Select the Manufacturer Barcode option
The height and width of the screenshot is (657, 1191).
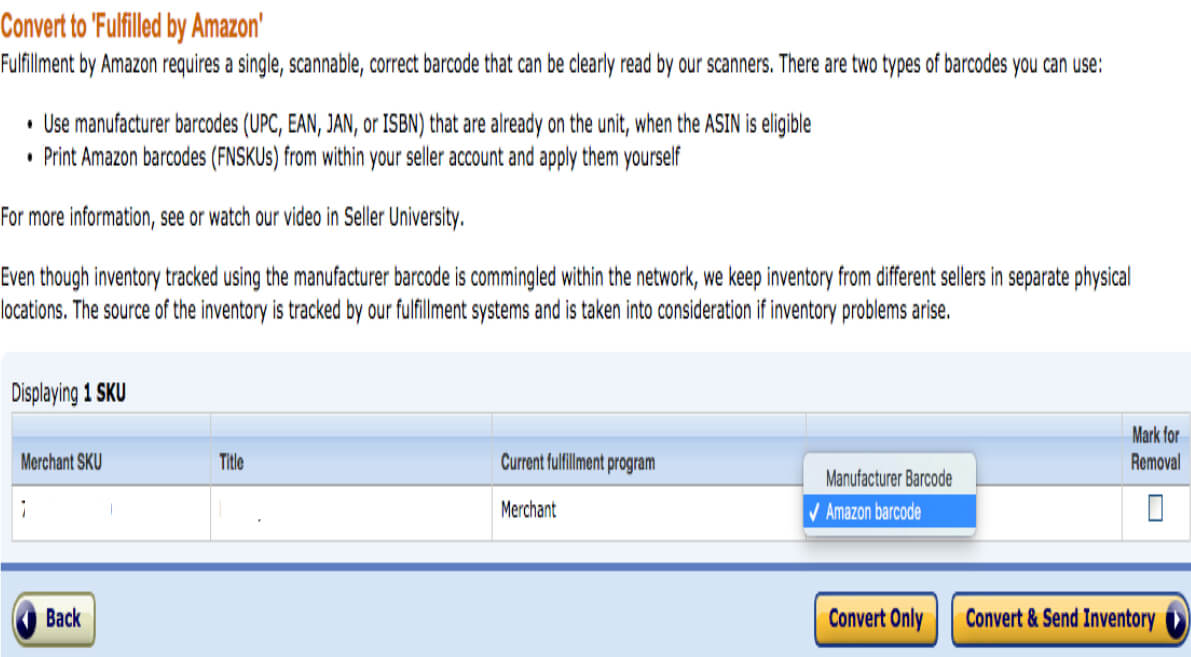[890, 479]
